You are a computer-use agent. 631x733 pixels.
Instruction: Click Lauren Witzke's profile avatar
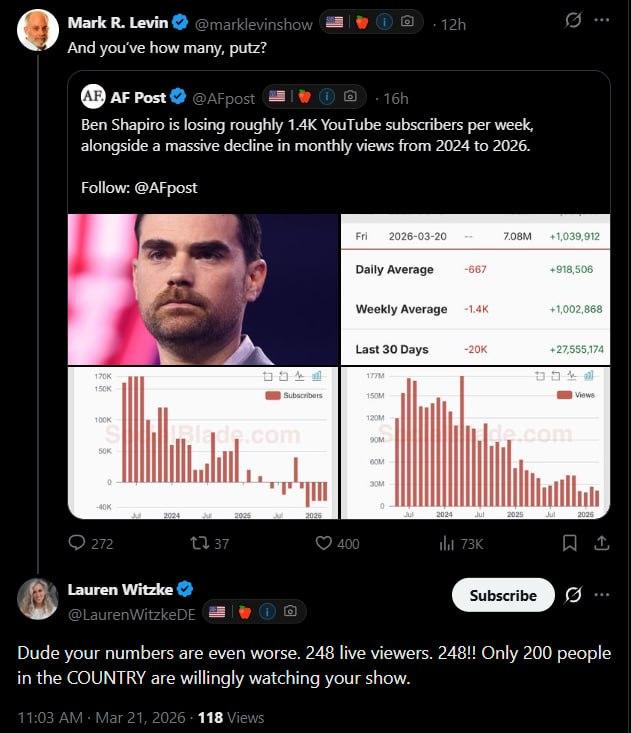38,598
